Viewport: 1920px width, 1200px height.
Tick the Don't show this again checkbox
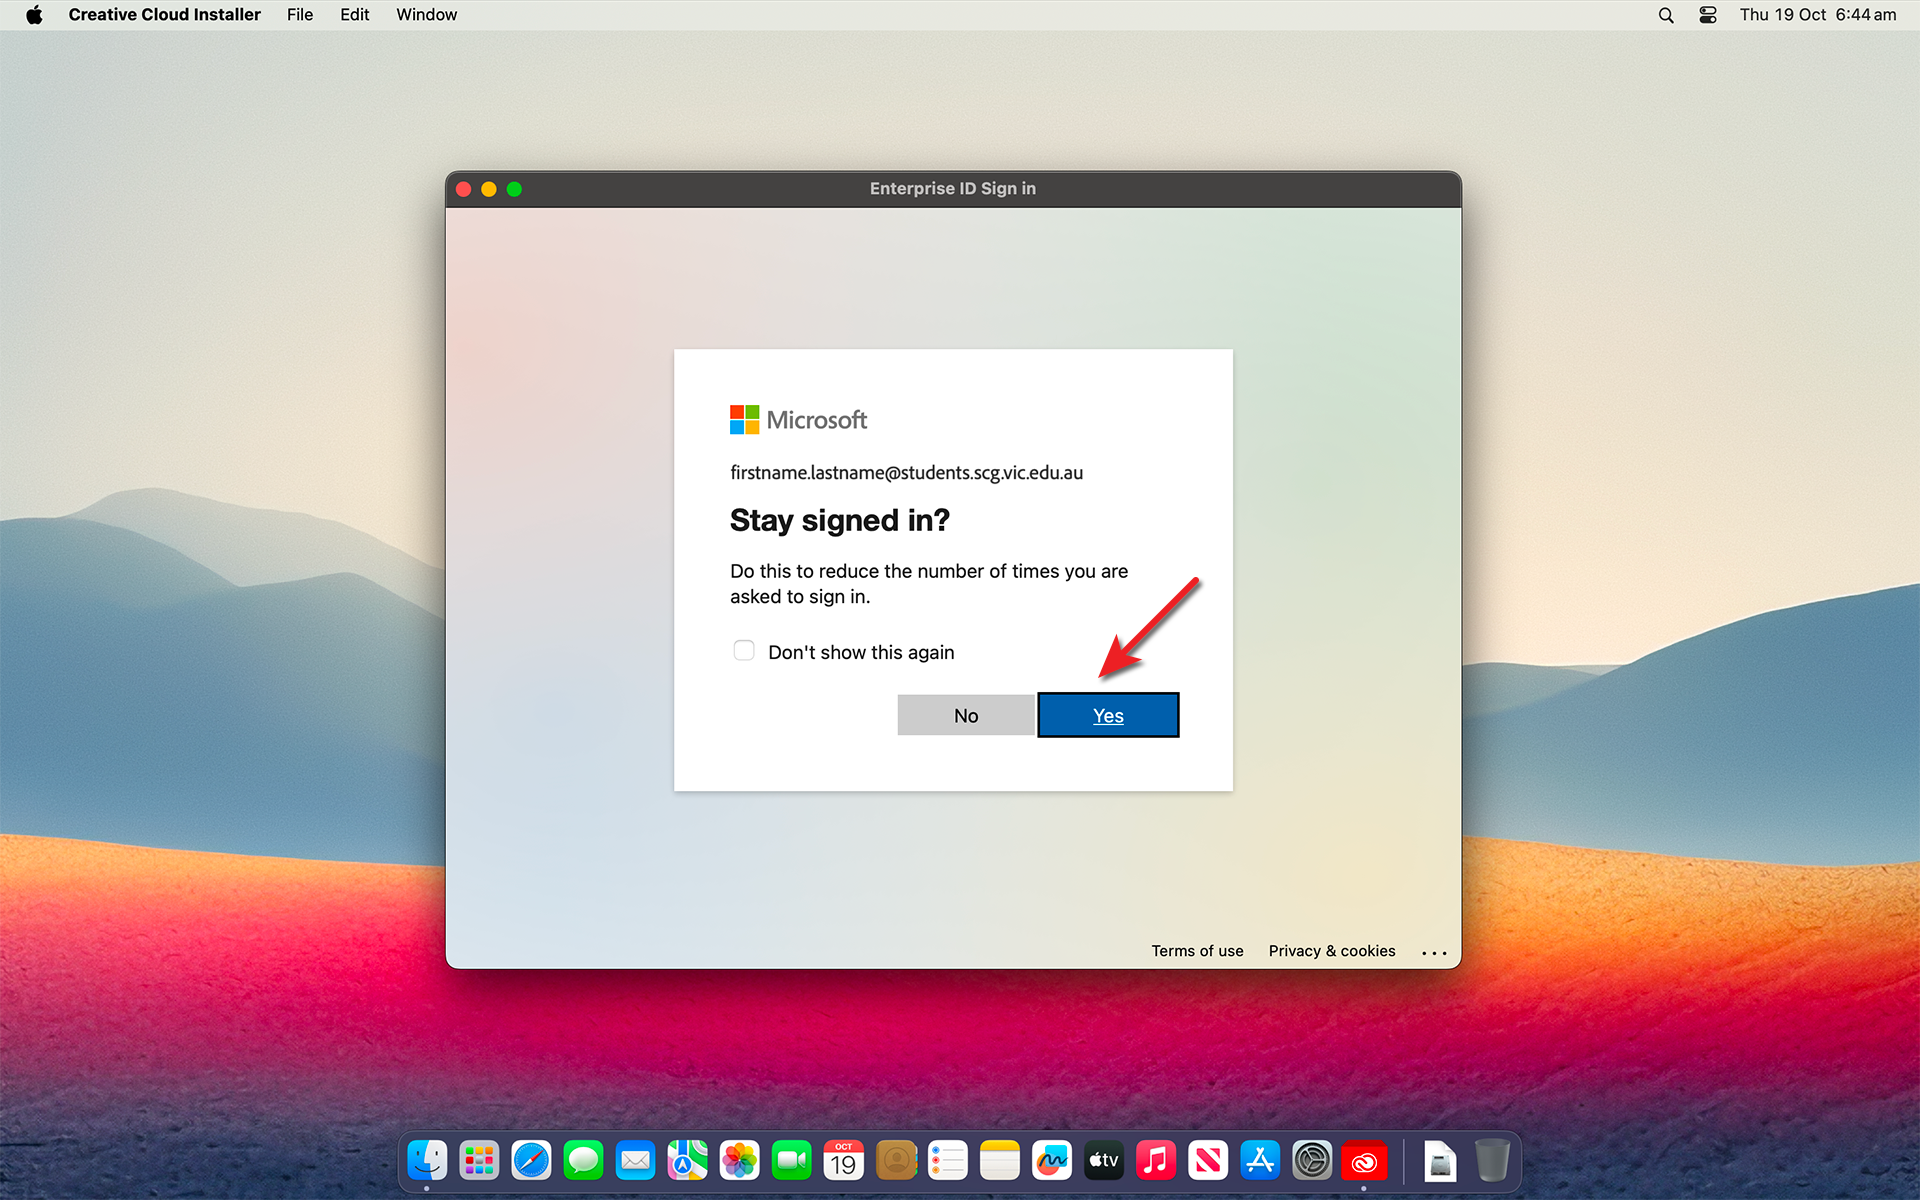(744, 651)
